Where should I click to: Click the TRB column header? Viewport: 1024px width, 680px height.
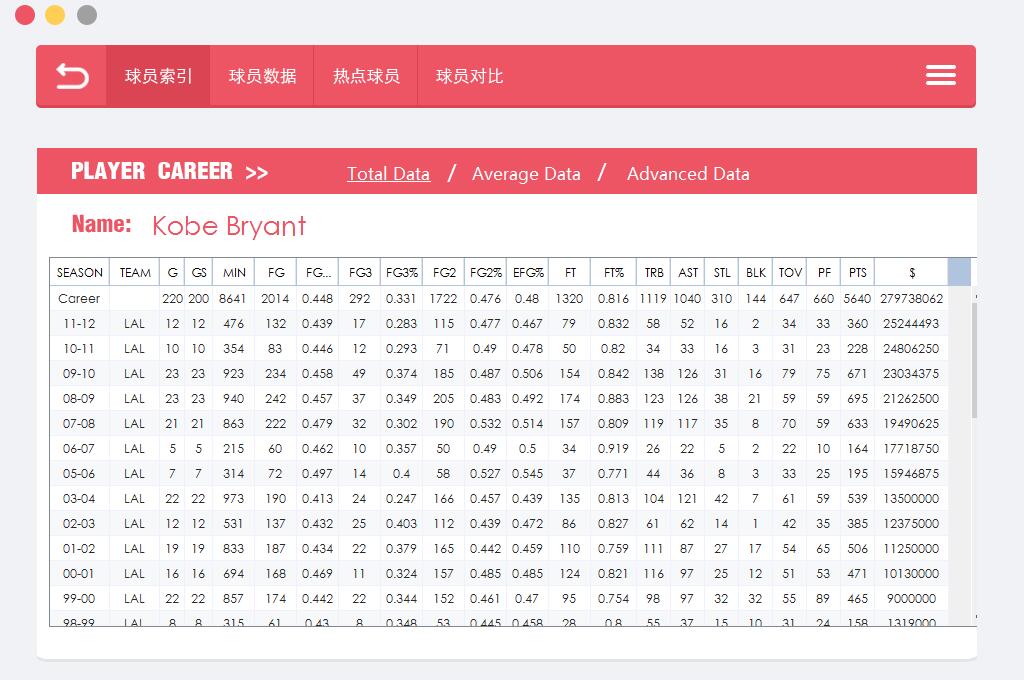654,272
